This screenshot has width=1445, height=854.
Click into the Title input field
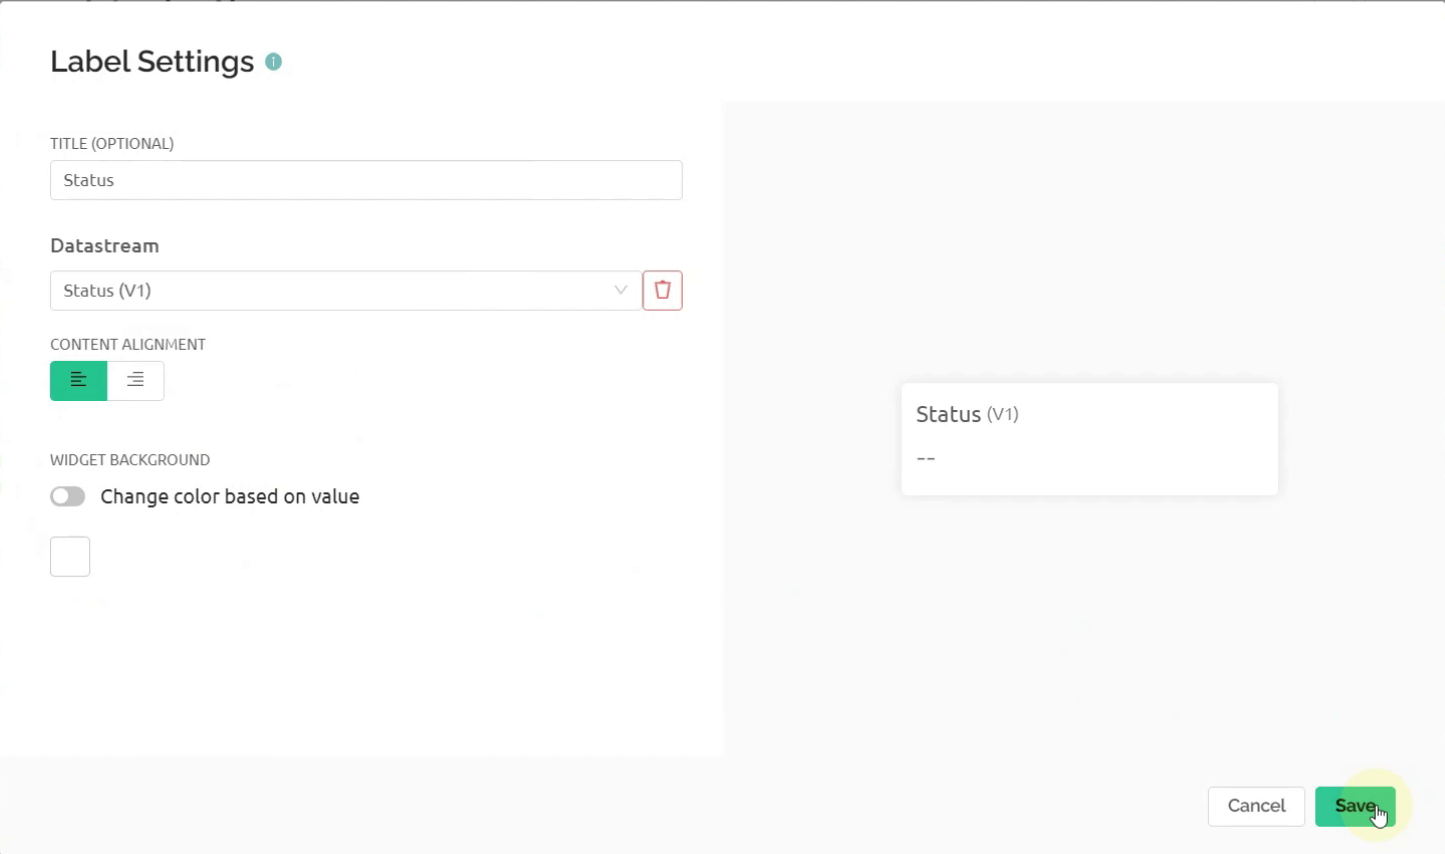[x=366, y=180]
